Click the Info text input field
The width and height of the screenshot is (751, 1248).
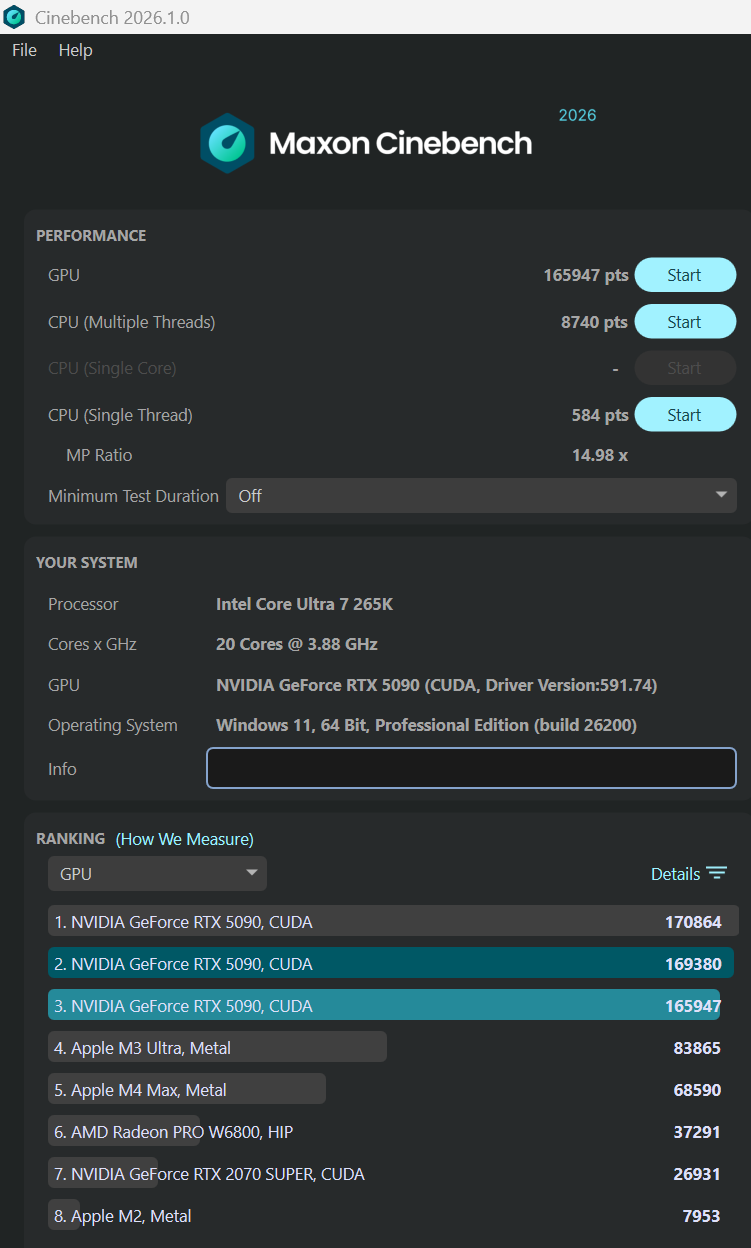pos(471,768)
